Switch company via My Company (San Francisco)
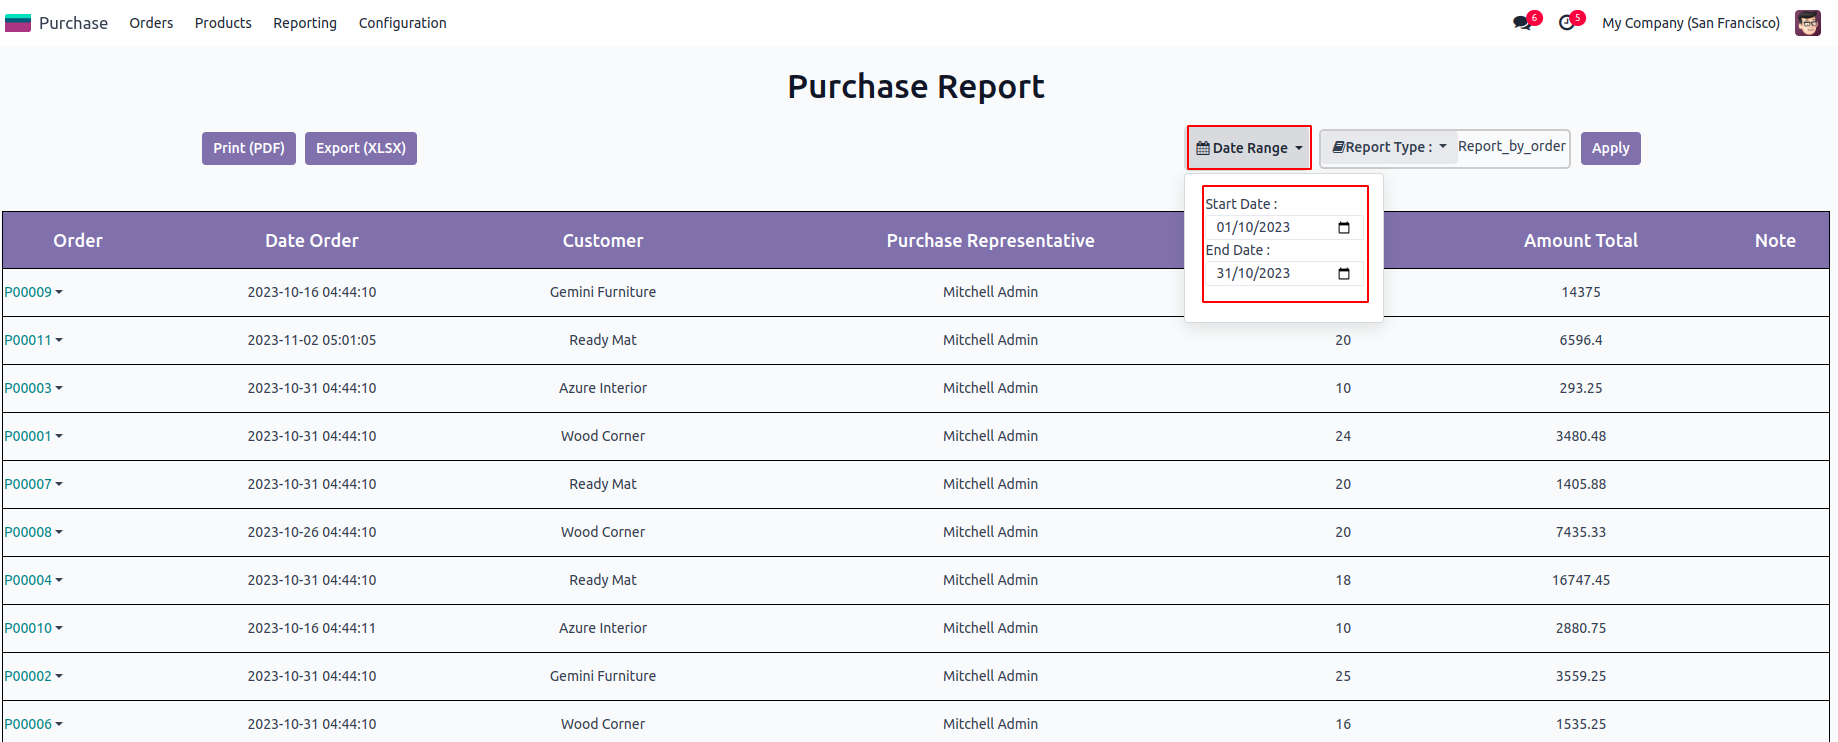The image size is (1838, 742). [x=1690, y=23]
